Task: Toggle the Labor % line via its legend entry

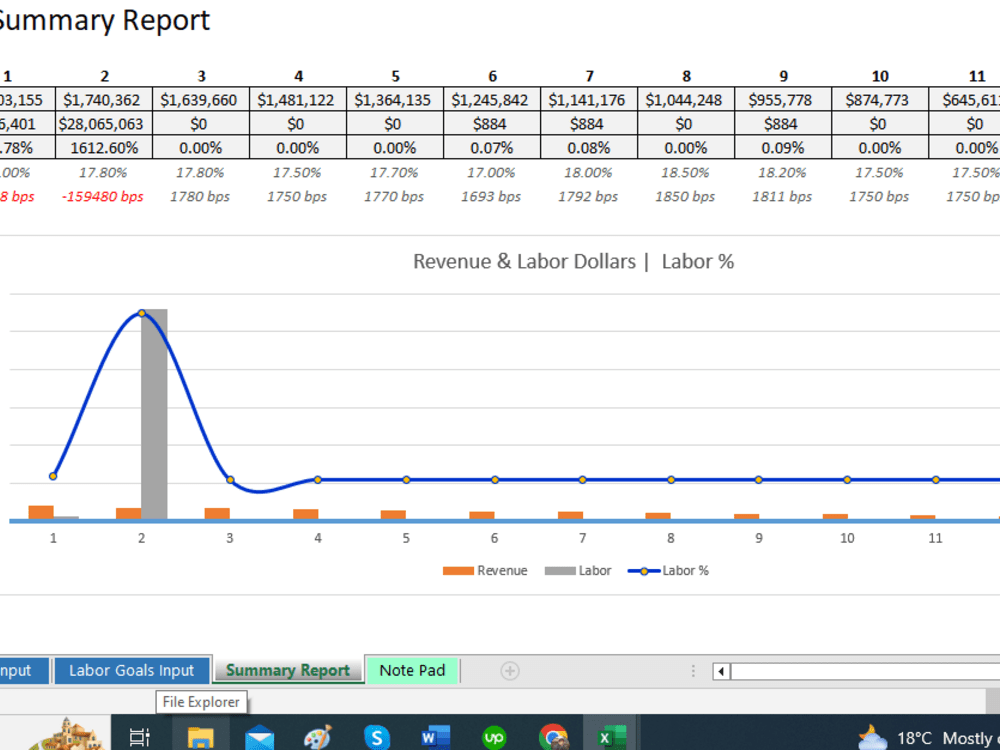Action: [x=673, y=570]
